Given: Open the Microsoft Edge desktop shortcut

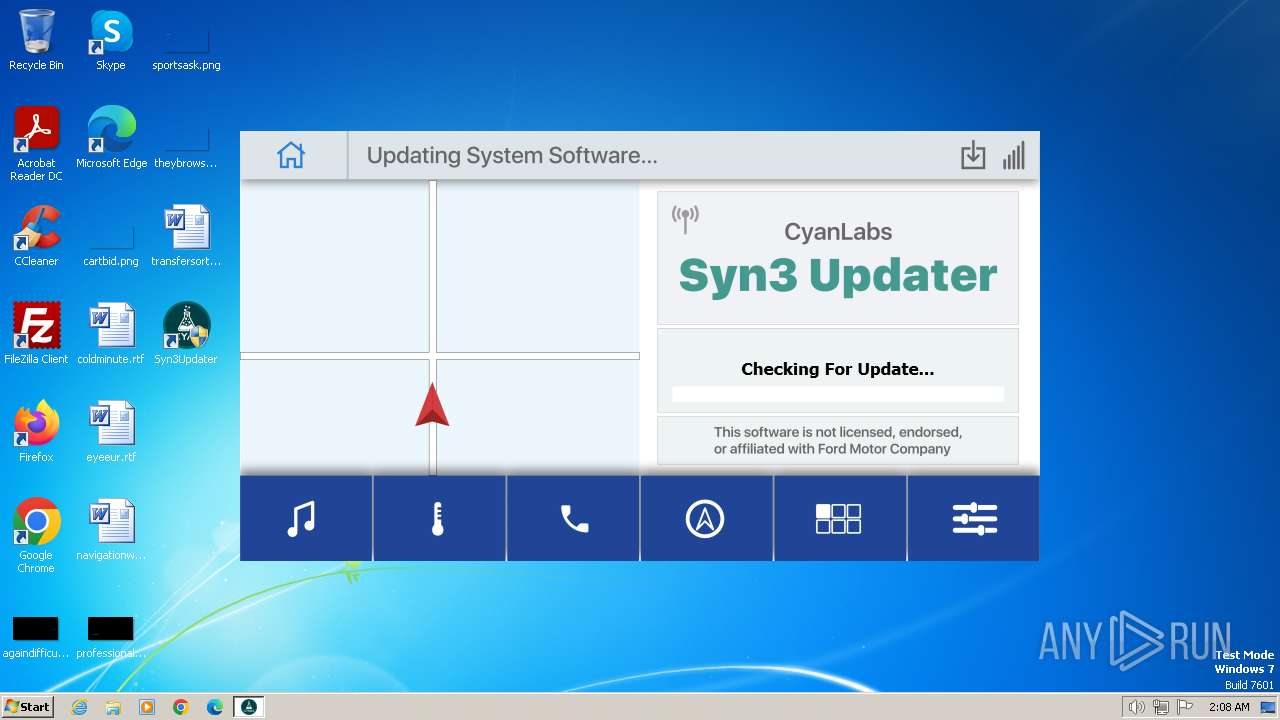Looking at the screenshot, I should click(x=111, y=138).
